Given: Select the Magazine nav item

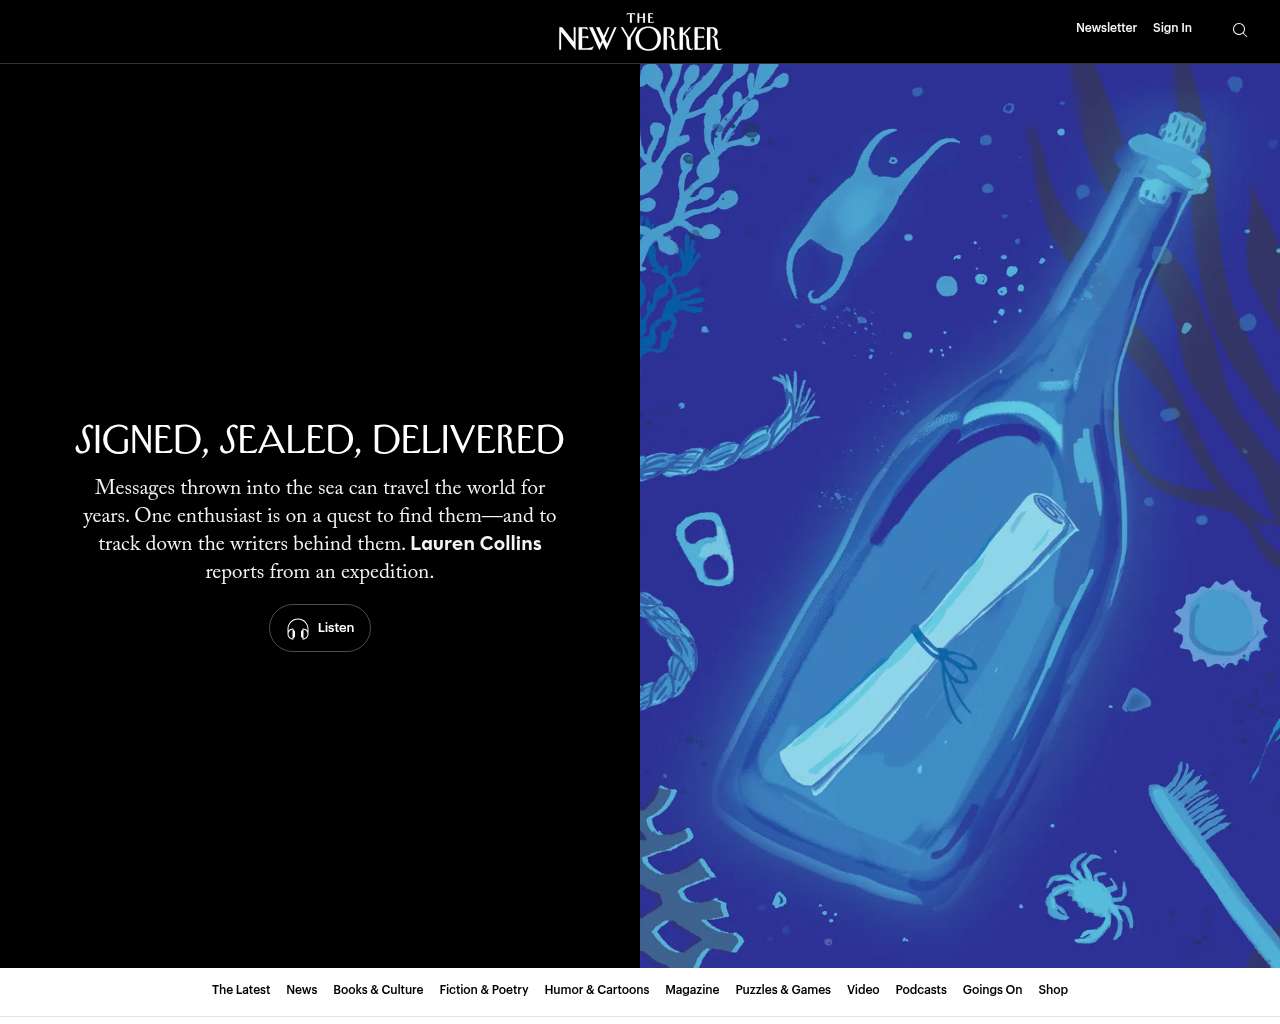Looking at the screenshot, I should (692, 990).
